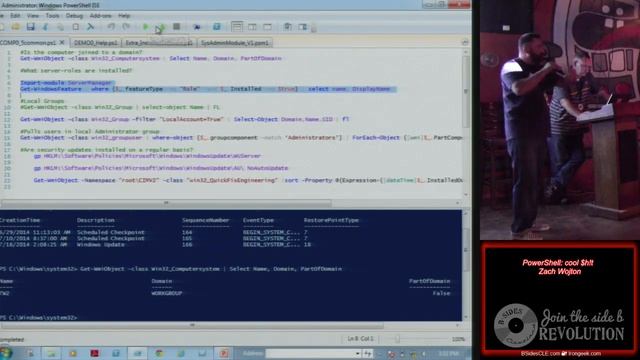Open New Remote PowerShell Tab icon
Image resolution: width=640 pixels, height=360 pixels.
point(197,27)
